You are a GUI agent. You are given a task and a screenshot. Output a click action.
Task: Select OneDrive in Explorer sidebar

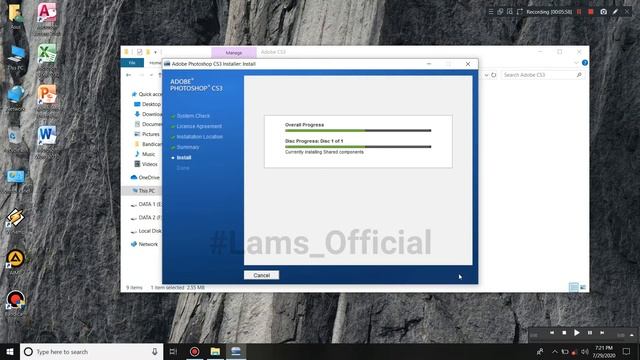tap(145, 178)
